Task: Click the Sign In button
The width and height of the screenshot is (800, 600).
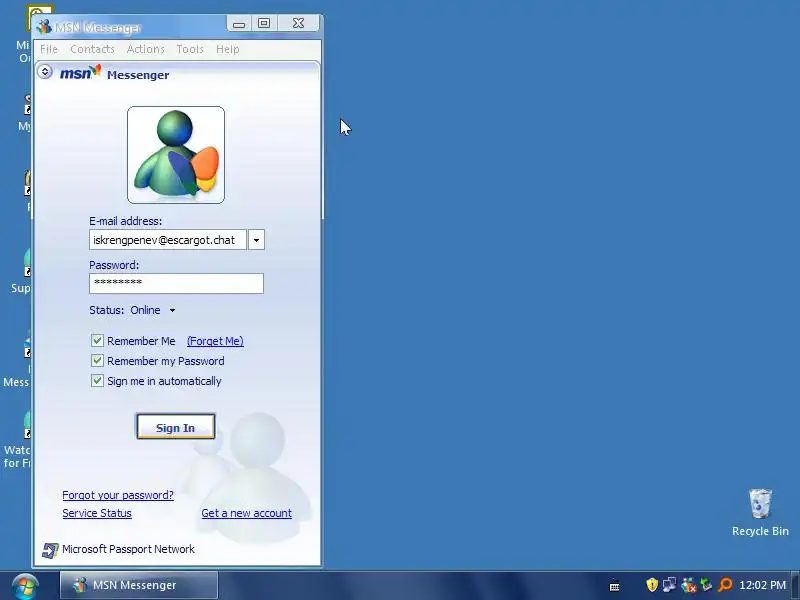Action: [x=176, y=427]
